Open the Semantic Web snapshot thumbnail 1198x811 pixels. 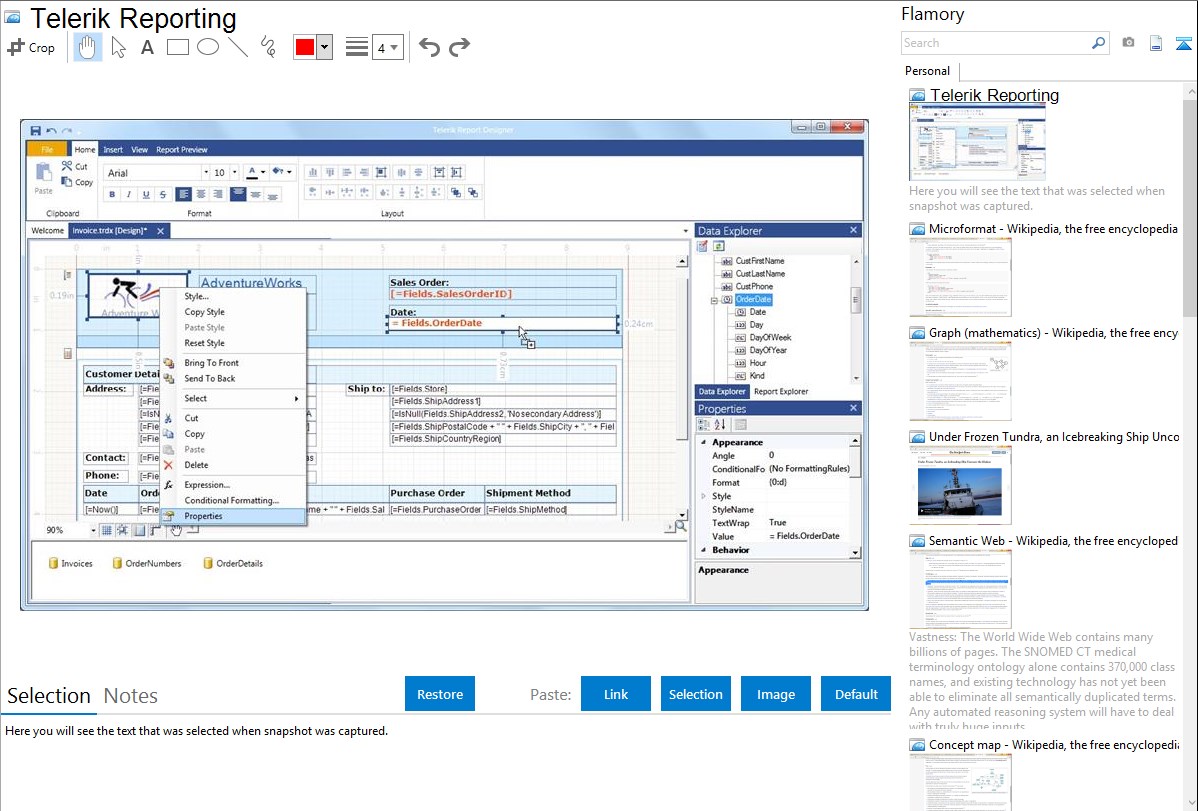(x=960, y=589)
